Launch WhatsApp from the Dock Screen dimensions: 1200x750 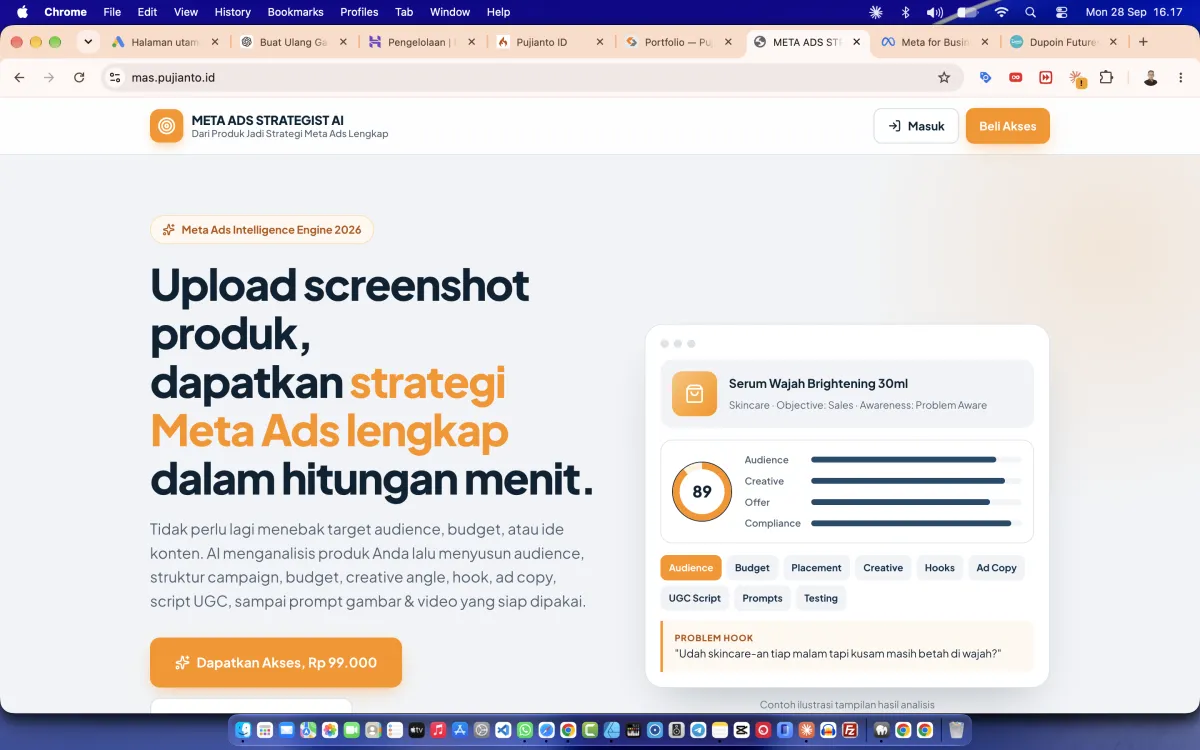[x=525, y=730]
